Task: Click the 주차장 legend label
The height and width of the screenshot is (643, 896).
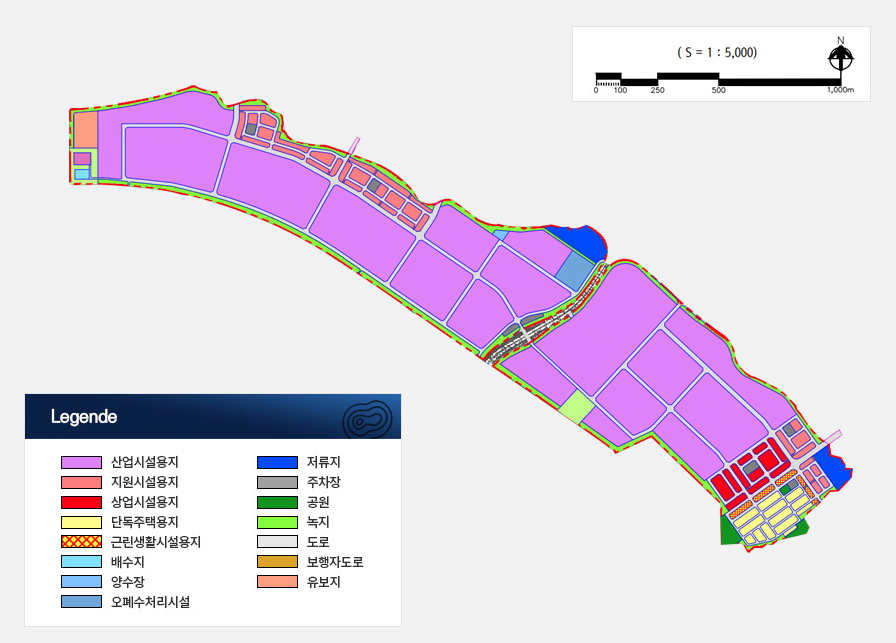Action: tap(323, 482)
